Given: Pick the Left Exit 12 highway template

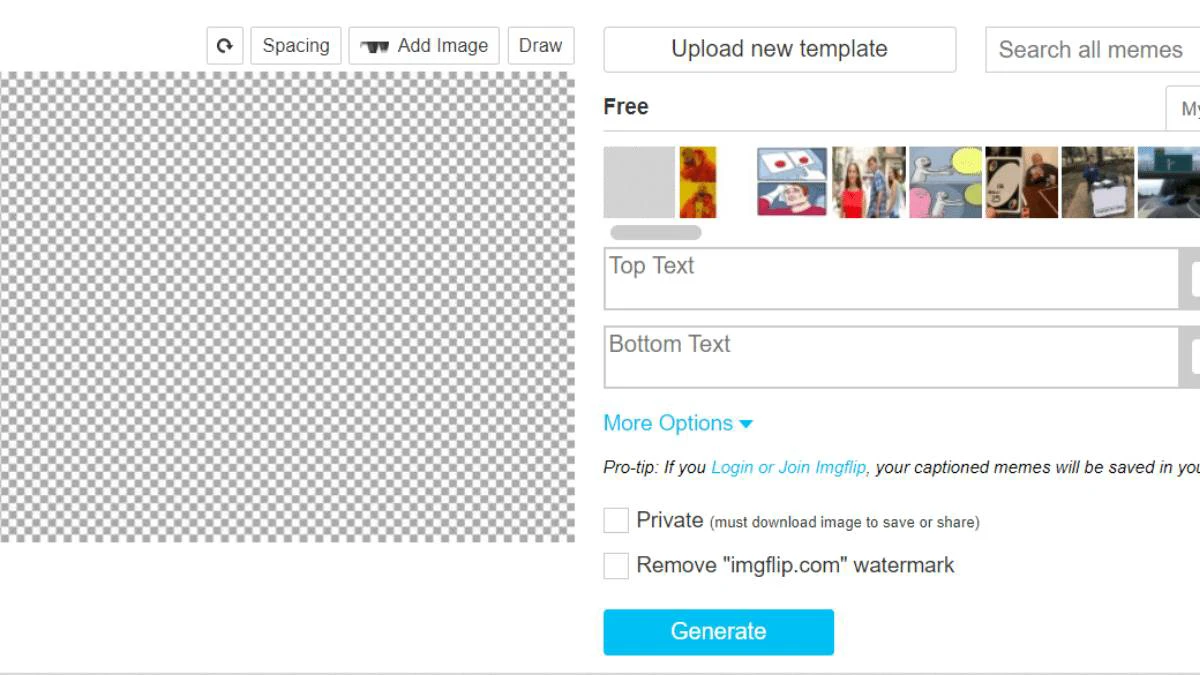Looking at the screenshot, I should coord(1170,182).
